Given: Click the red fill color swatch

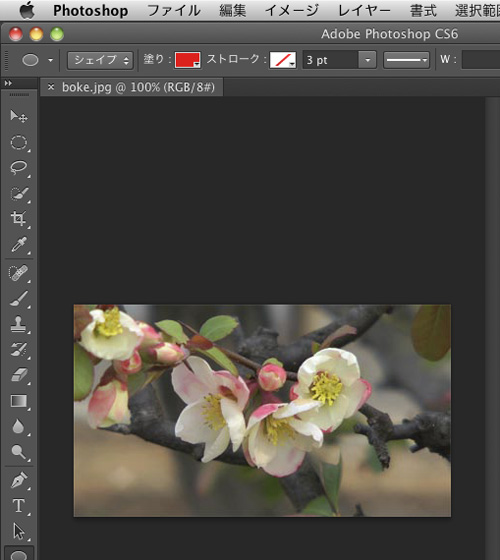Looking at the screenshot, I should coord(188,60).
